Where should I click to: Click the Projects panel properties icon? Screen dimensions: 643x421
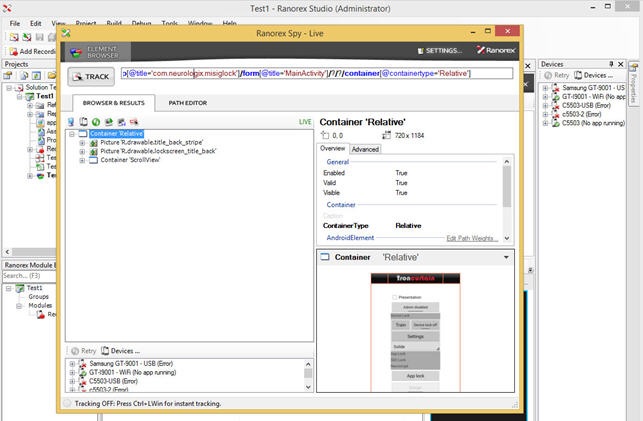tap(8, 75)
